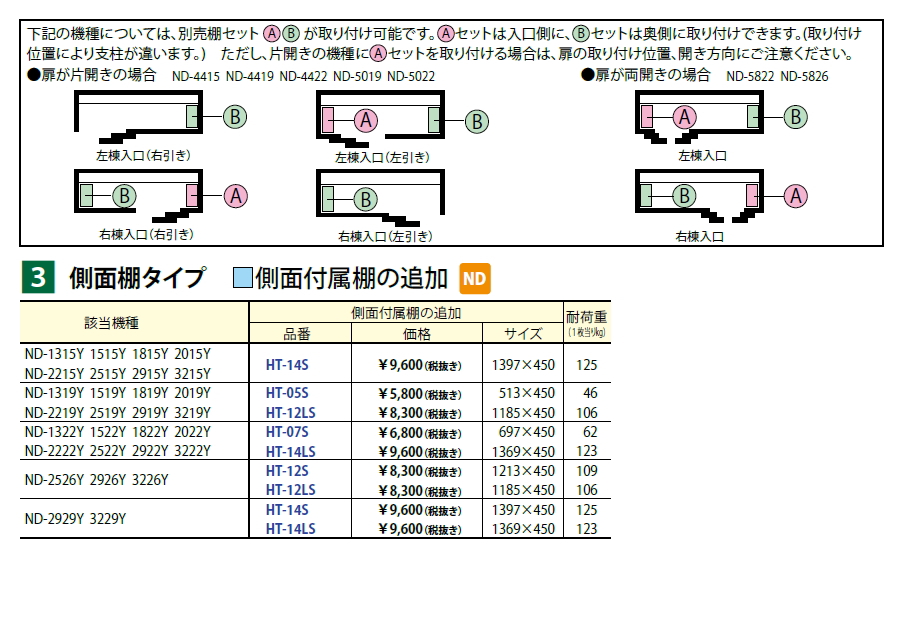Click the サイズ column header
900x640 pixels.
click(522, 334)
